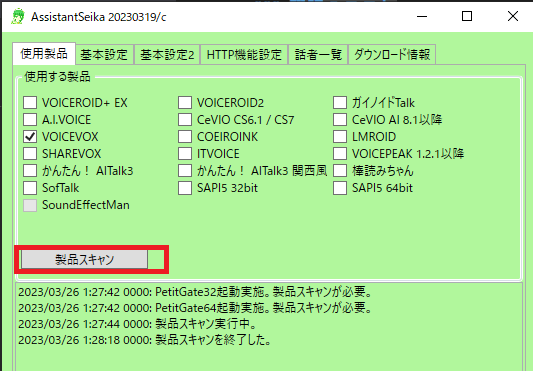The width and height of the screenshot is (533, 371).
Task: Enable the LMROID checkbox
Action: click(340, 136)
